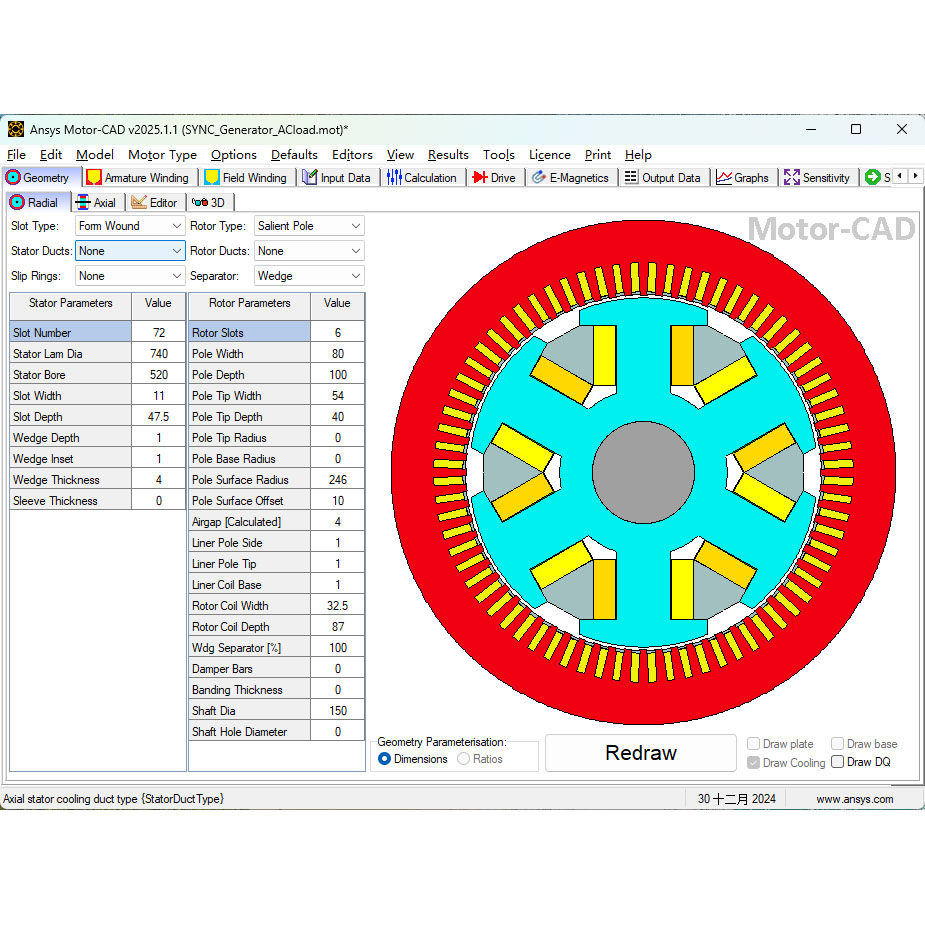Click the View menu
This screenshot has width=925, height=925.
[x=400, y=155]
